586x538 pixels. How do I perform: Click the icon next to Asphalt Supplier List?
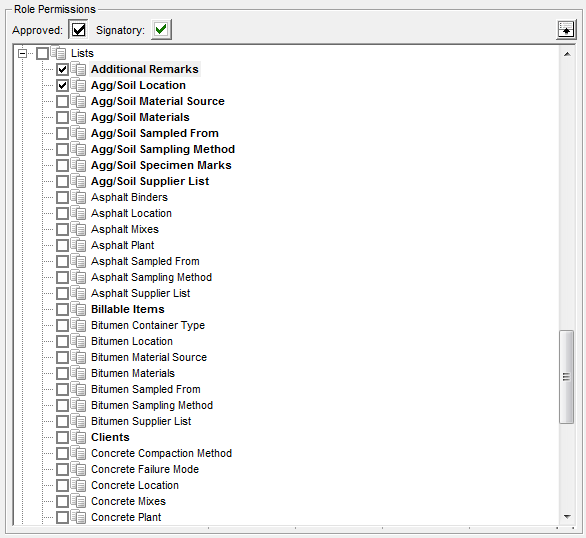click(x=78, y=293)
